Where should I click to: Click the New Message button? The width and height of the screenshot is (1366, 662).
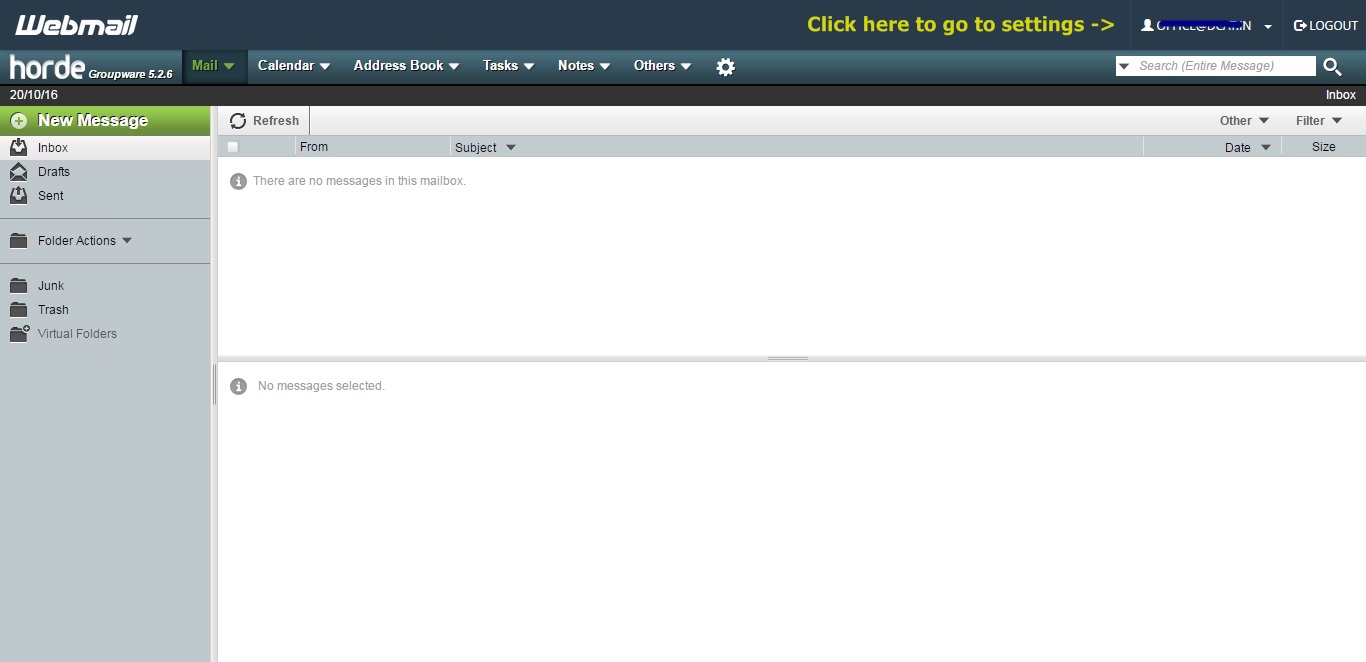point(105,121)
